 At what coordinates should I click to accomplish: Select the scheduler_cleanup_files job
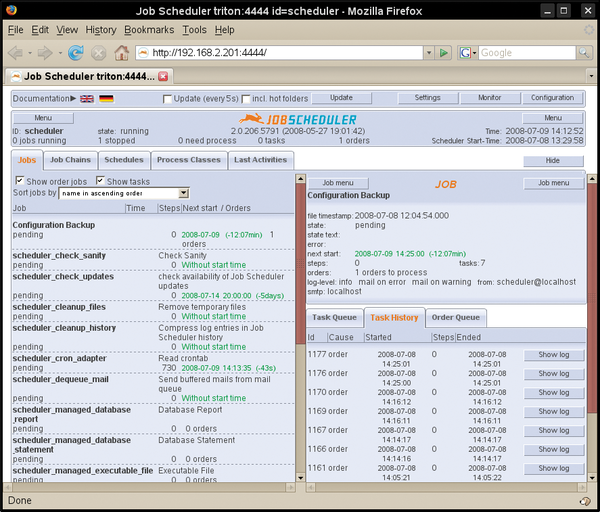click(59, 307)
